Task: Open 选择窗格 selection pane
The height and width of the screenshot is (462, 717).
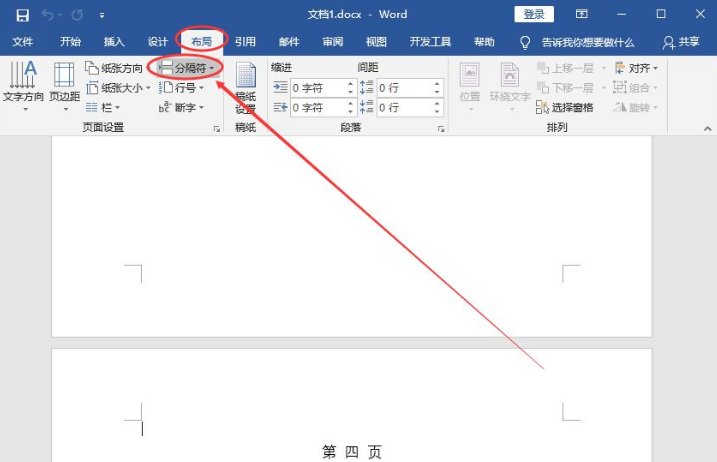Action: point(565,107)
